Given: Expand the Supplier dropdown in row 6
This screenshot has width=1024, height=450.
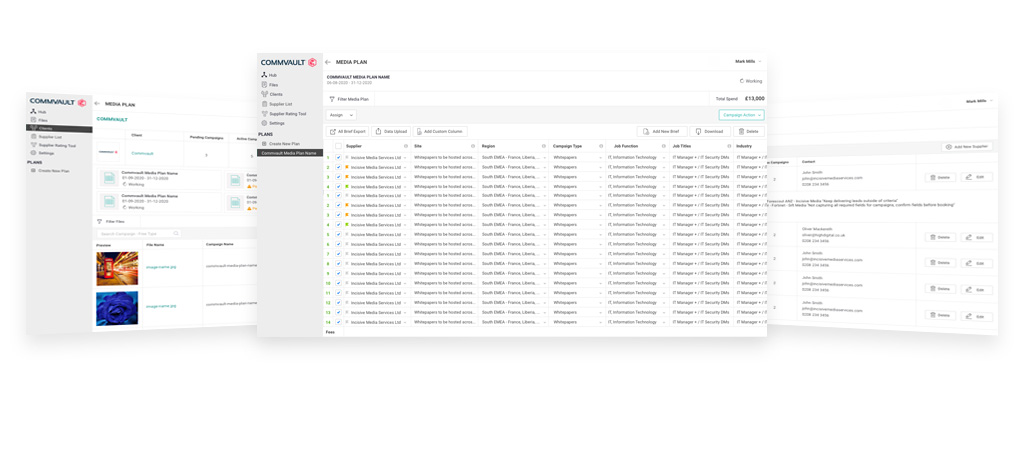Looking at the screenshot, I should pos(406,244).
